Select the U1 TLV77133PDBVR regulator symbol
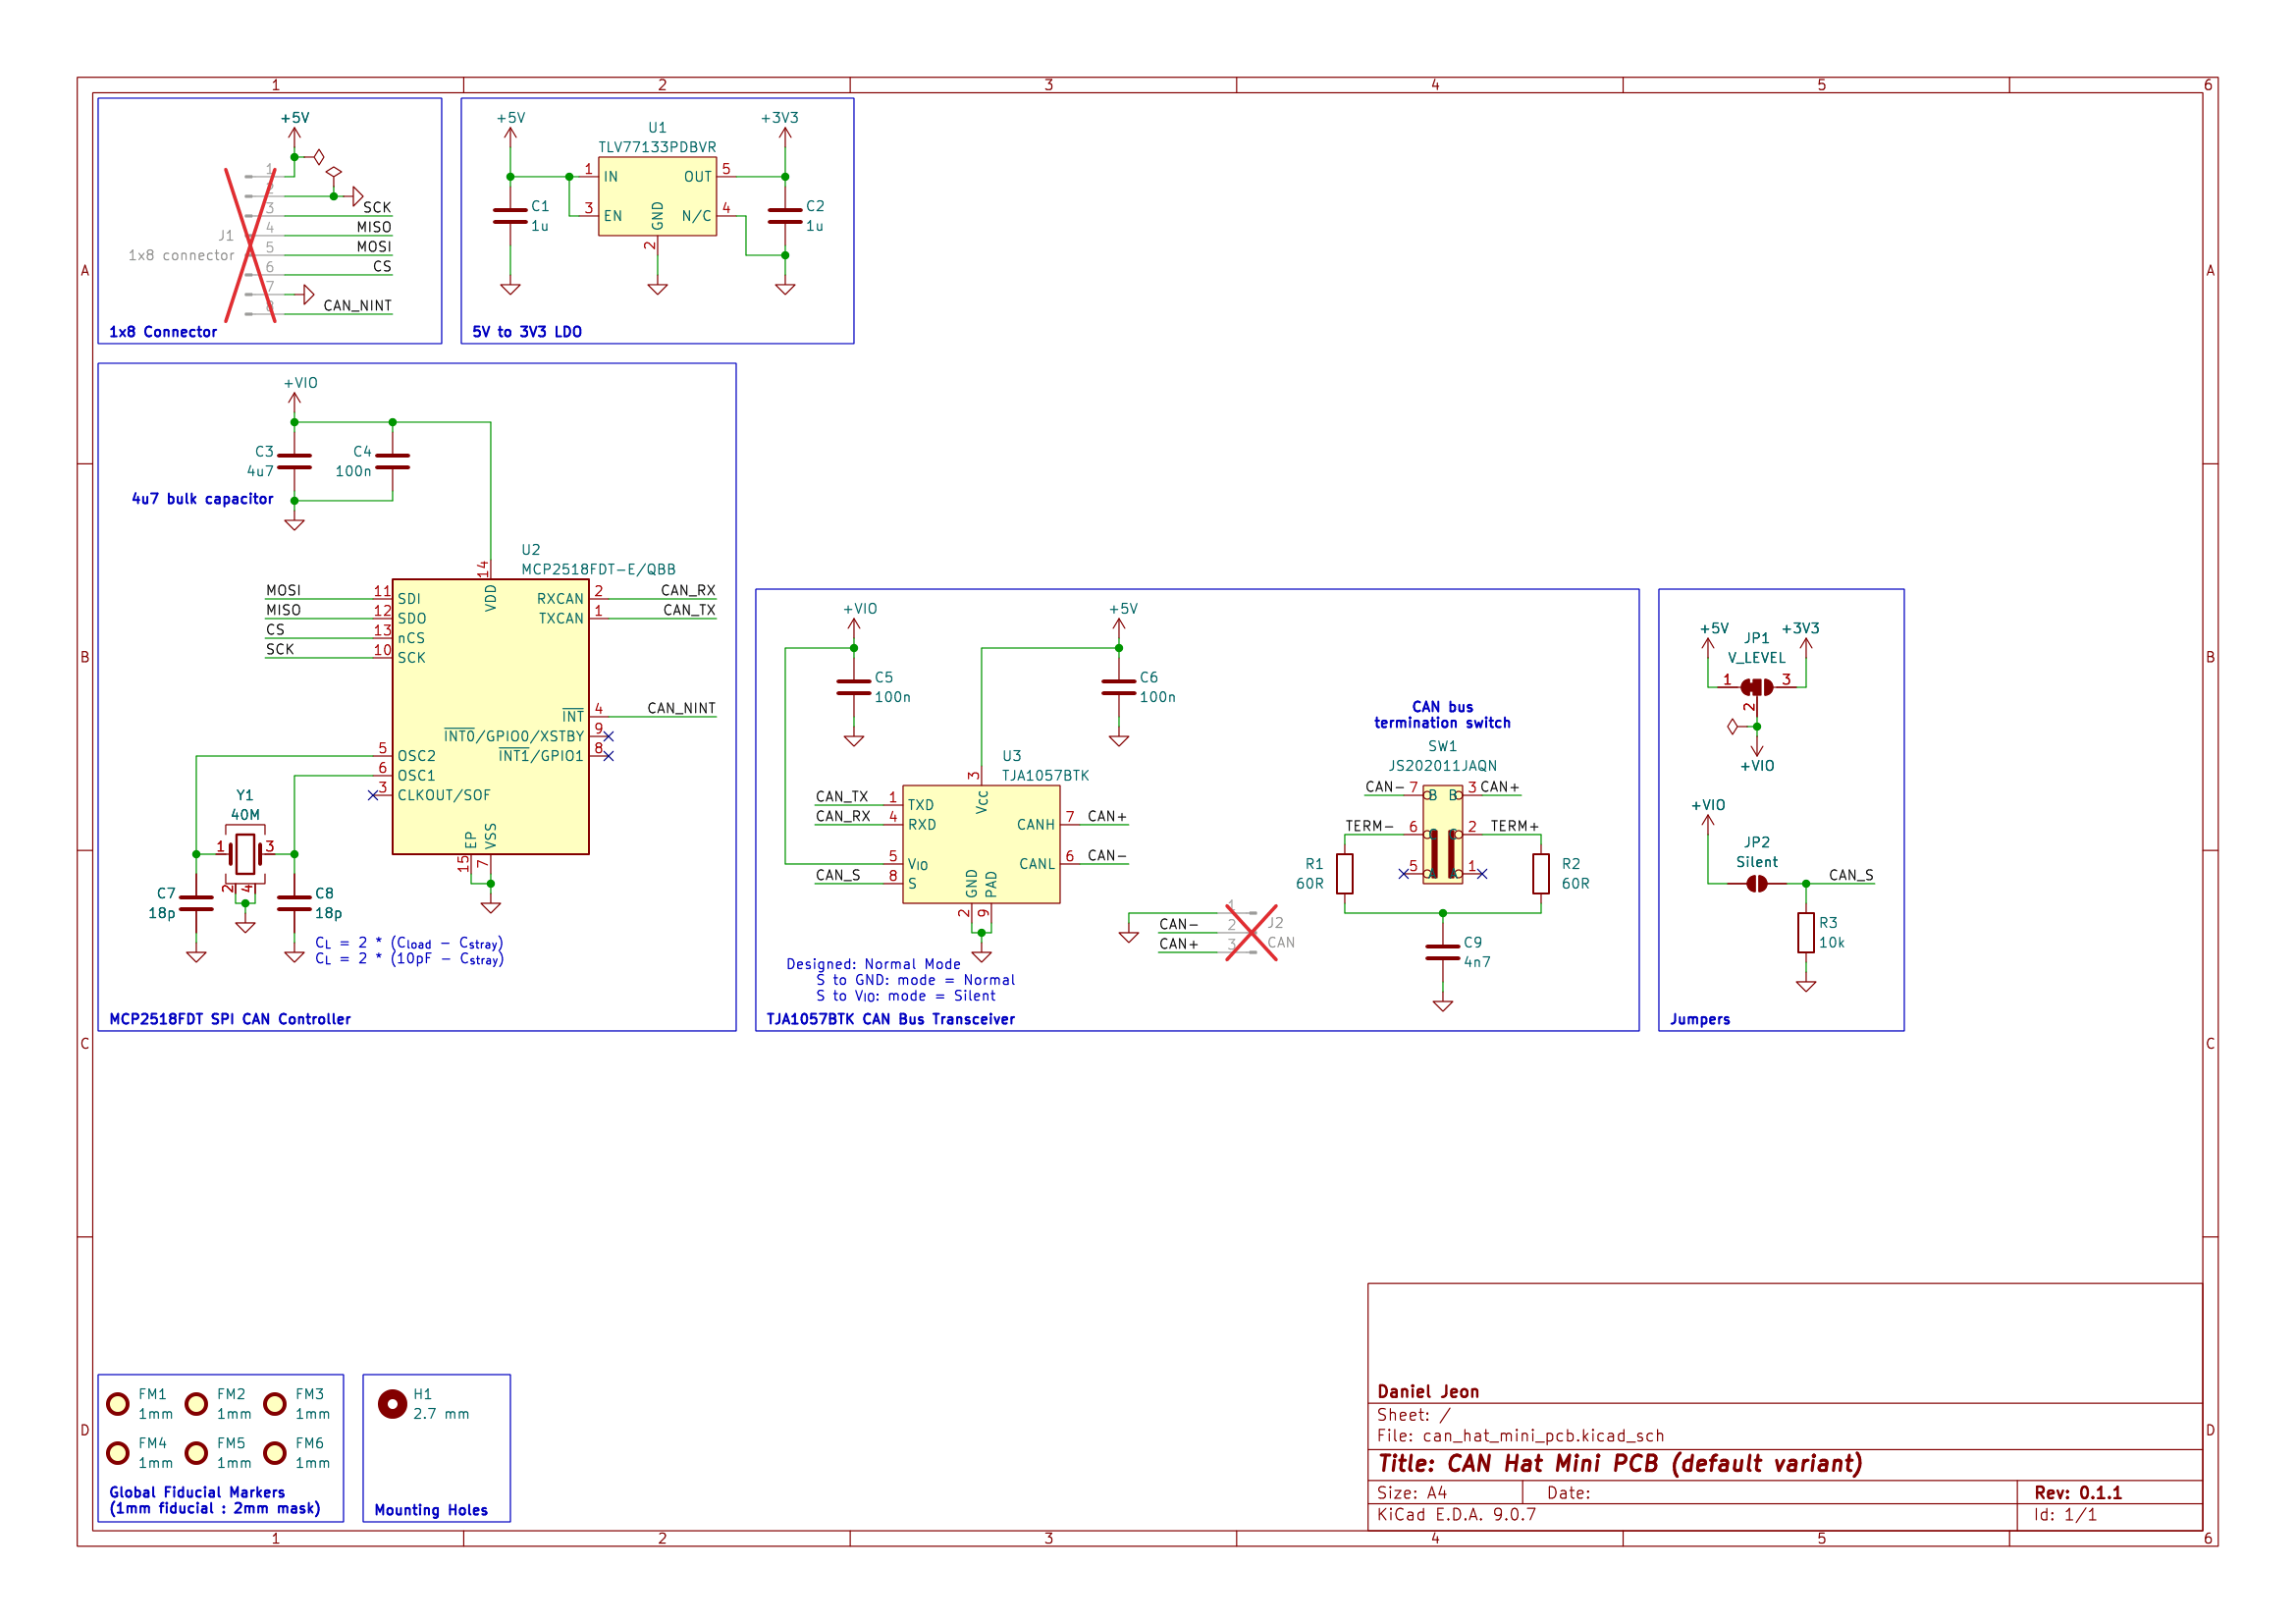 point(657,196)
